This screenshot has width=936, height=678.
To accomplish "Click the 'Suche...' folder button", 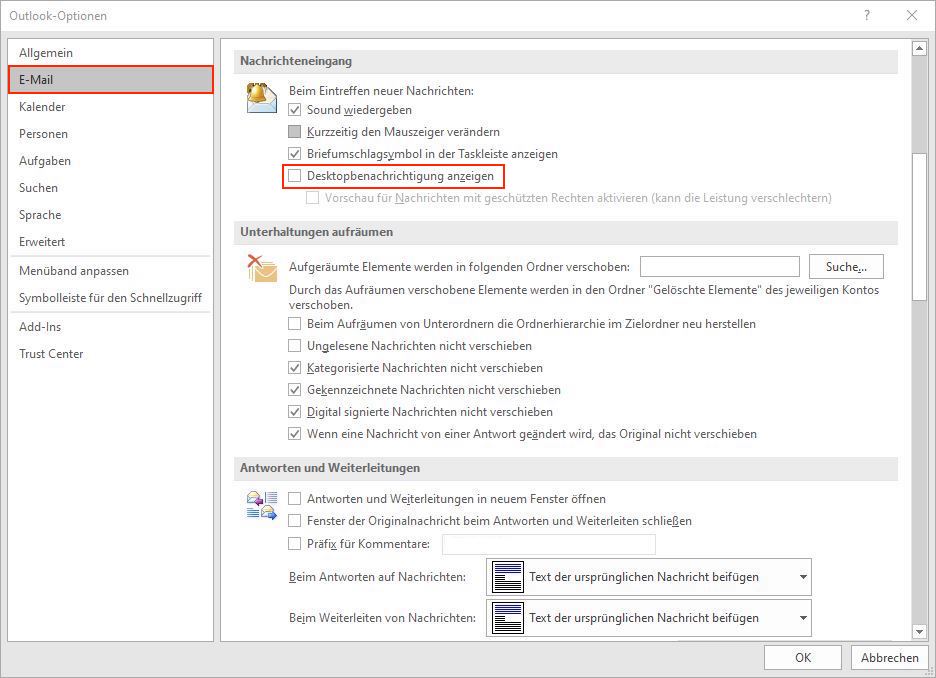I will [846, 267].
